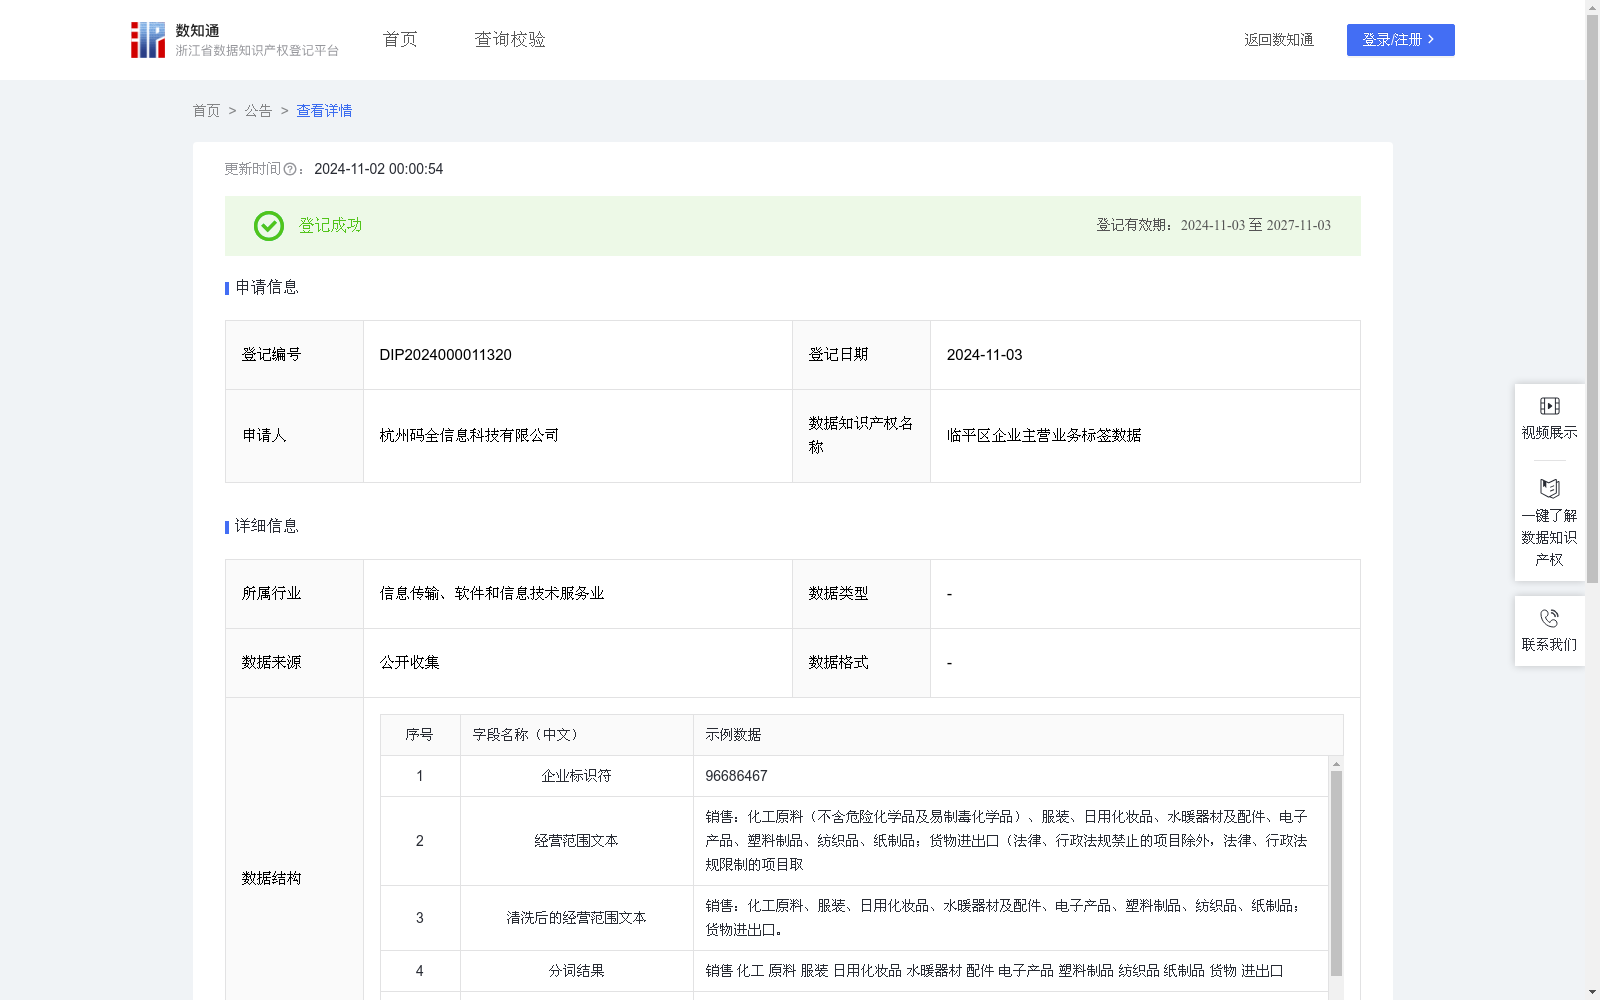Go to 首页 in top navigation
The width and height of the screenshot is (1600, 1000).
click(x=400, y=40)
